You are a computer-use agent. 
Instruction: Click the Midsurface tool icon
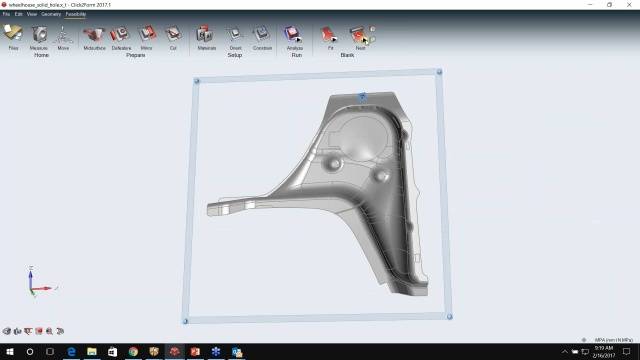coord(93,34)
